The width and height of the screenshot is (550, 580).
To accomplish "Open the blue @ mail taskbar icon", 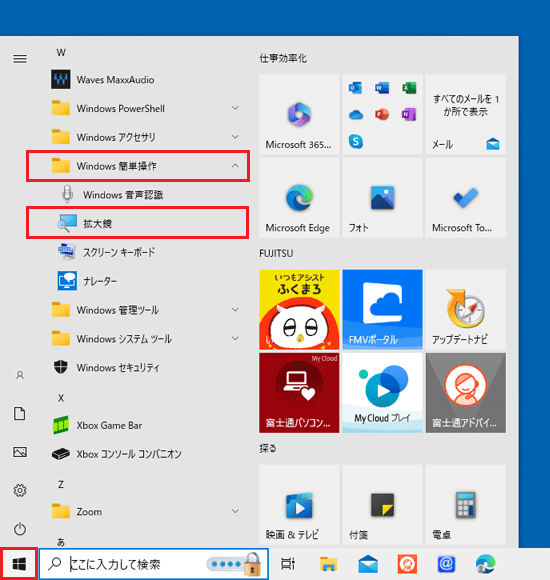I will [446, 564].
